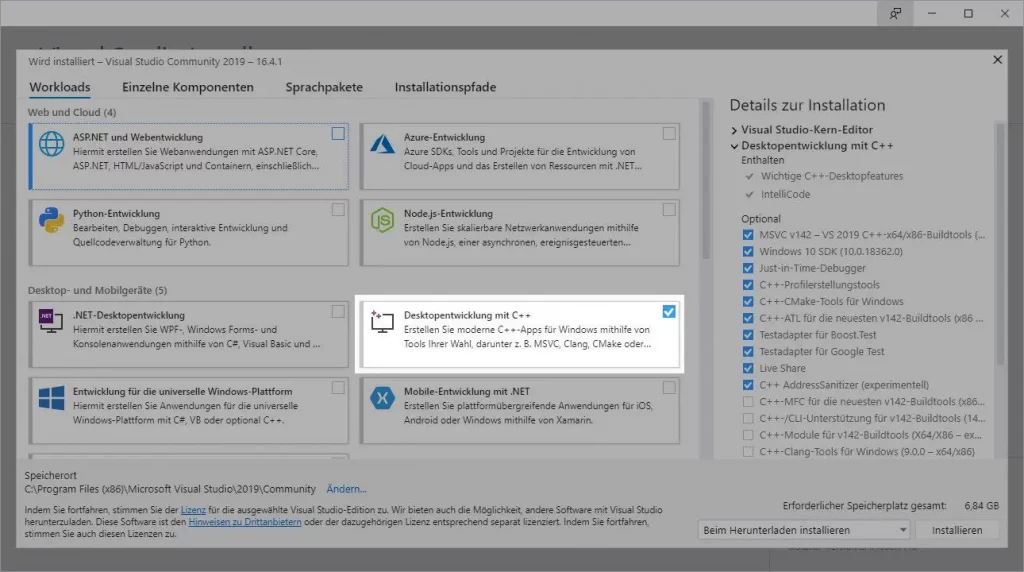This screenshot has height=572, width=1024.
Task: Click the Node.js-Entwicklung hexagon icon
Action: (x=382, y=222)
